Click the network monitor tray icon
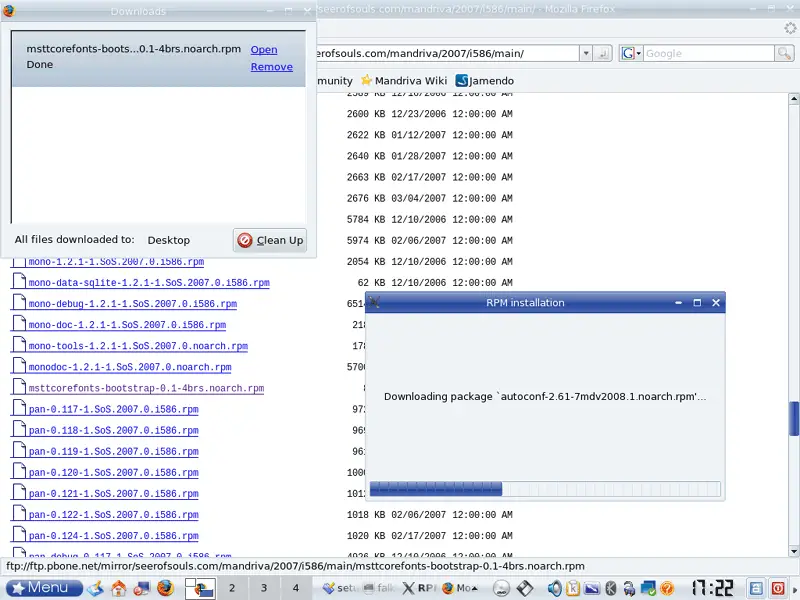This screenshot has height=600, width=800. click(x=648, y=588)
